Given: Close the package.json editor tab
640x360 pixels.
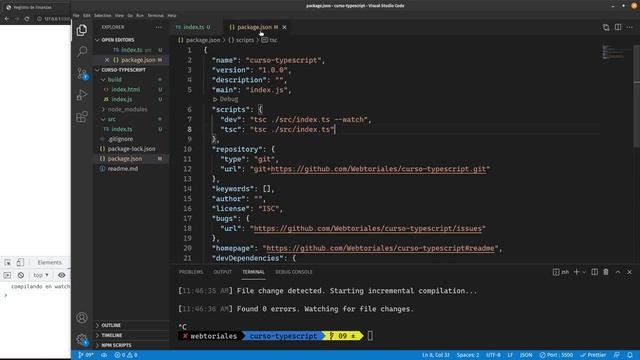Looking at the screenshot, I should click(284, 27).
